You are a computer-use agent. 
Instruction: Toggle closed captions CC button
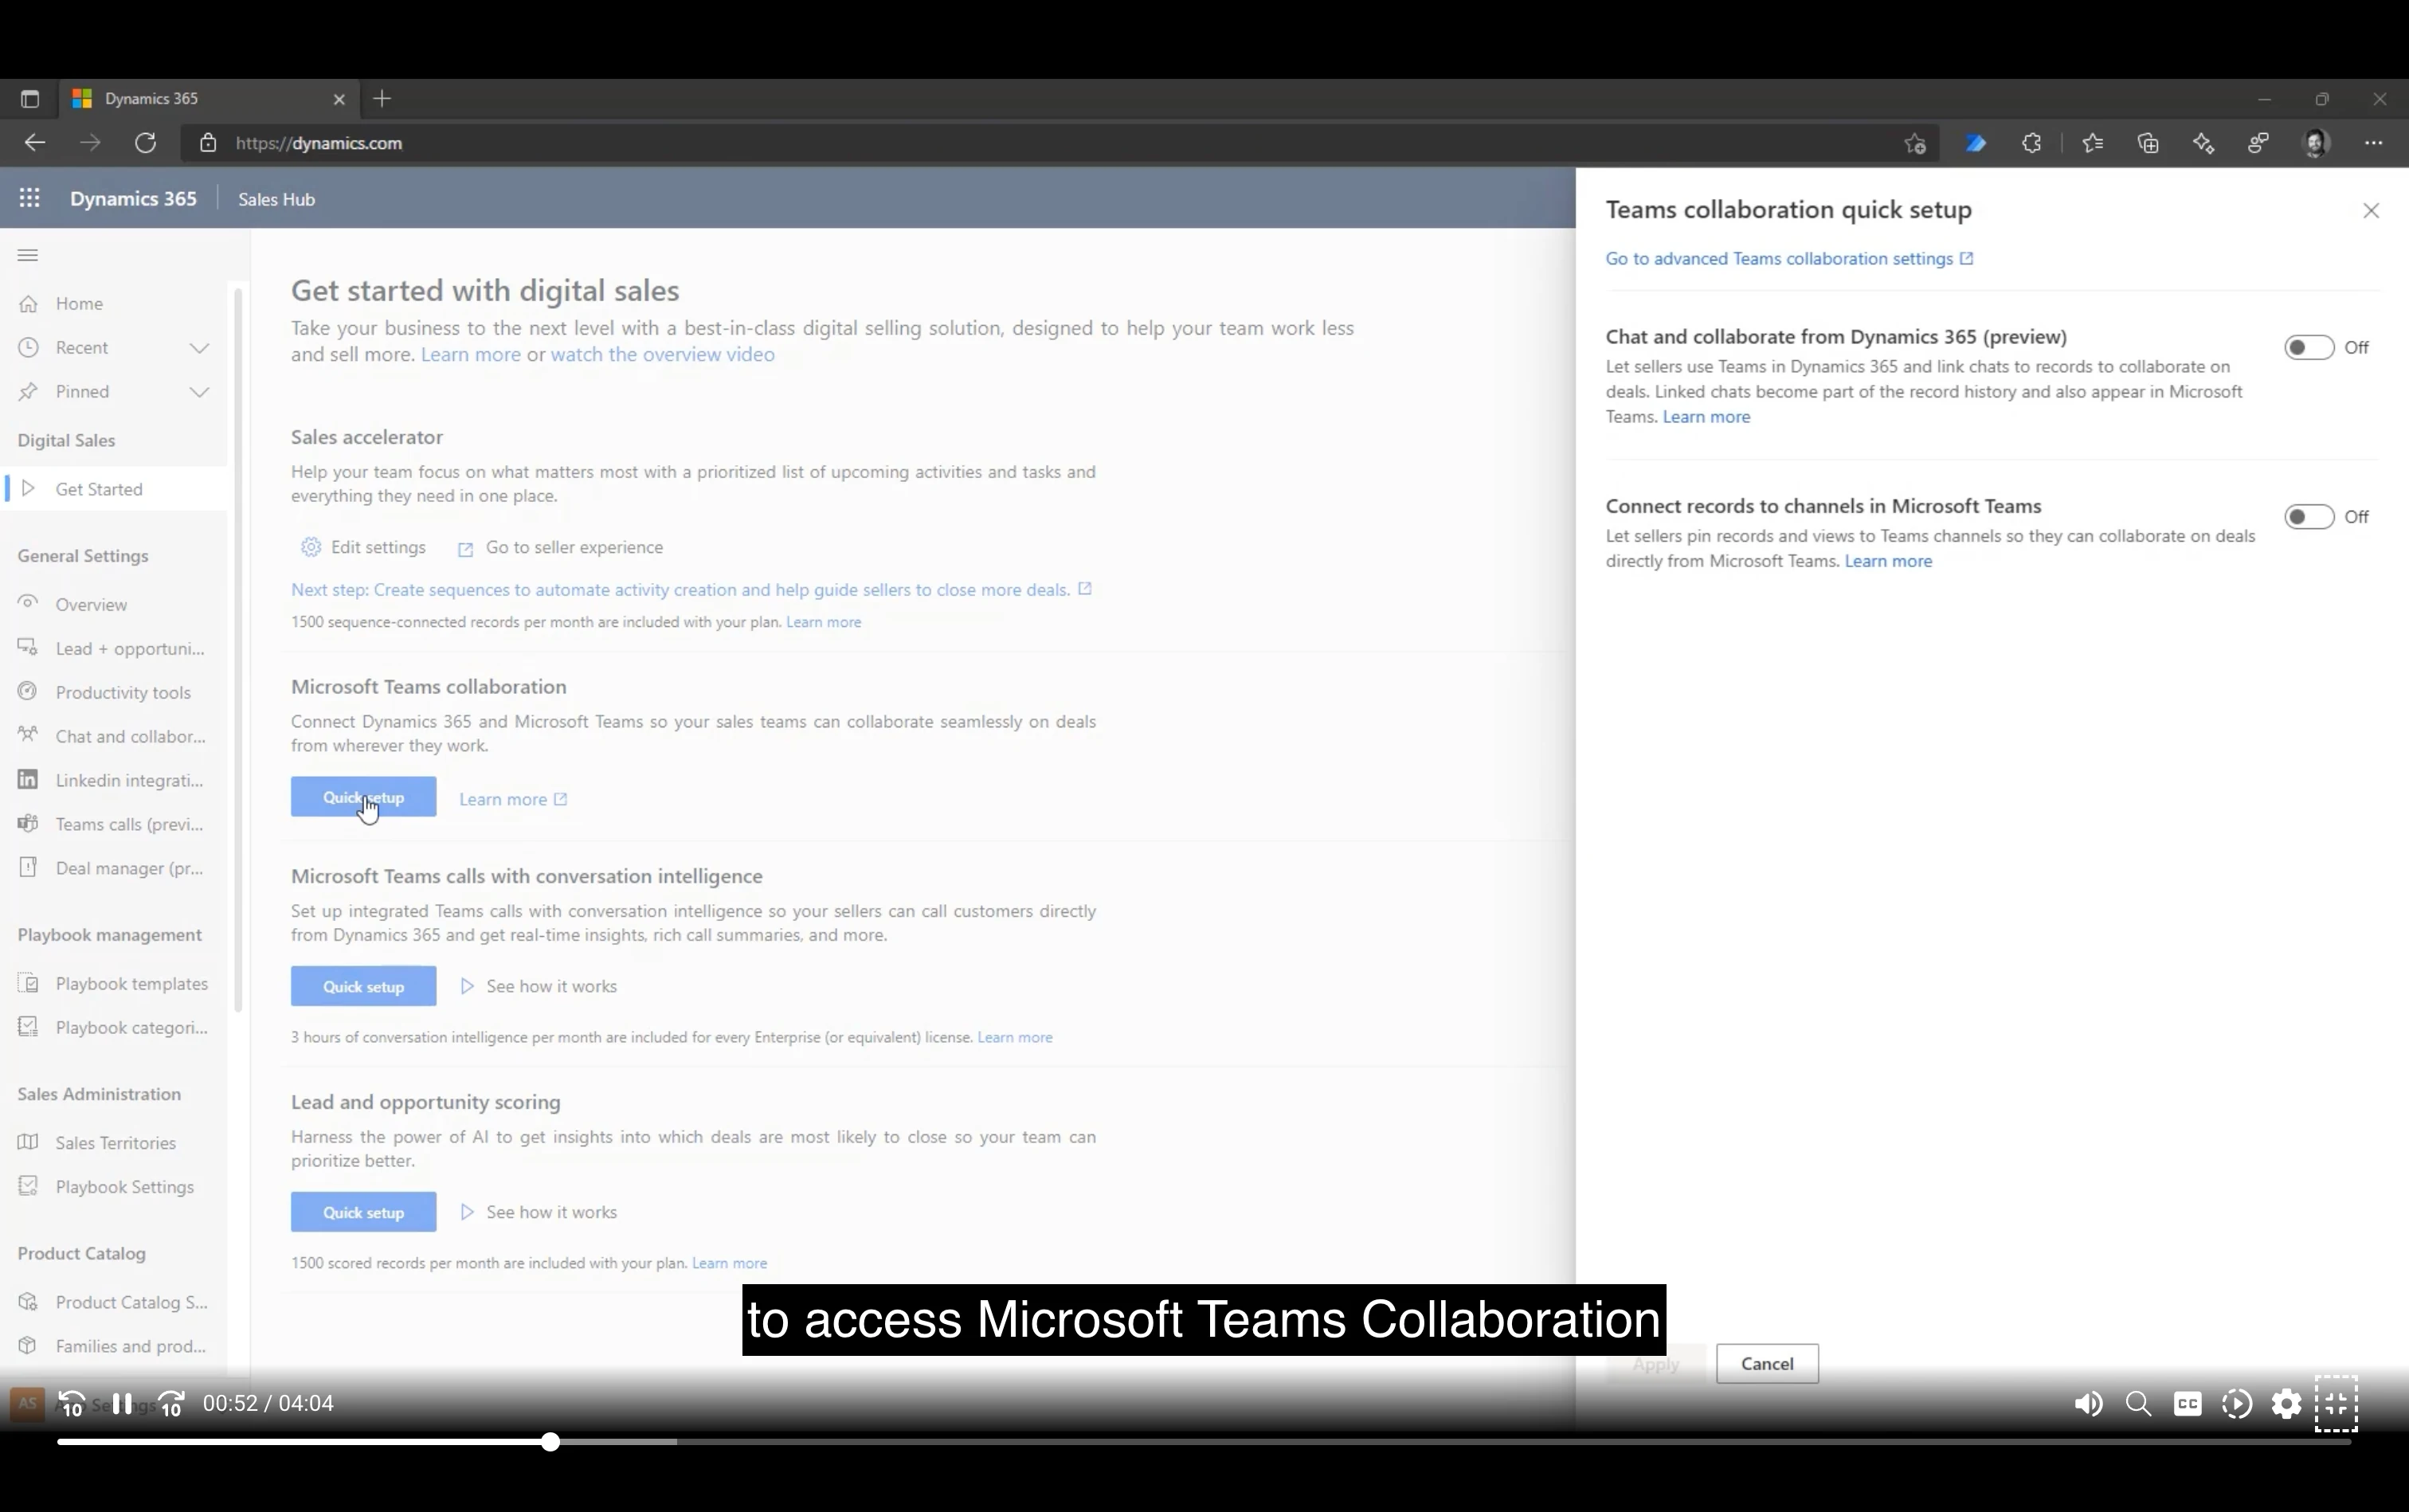(x=2187, y=1404)
